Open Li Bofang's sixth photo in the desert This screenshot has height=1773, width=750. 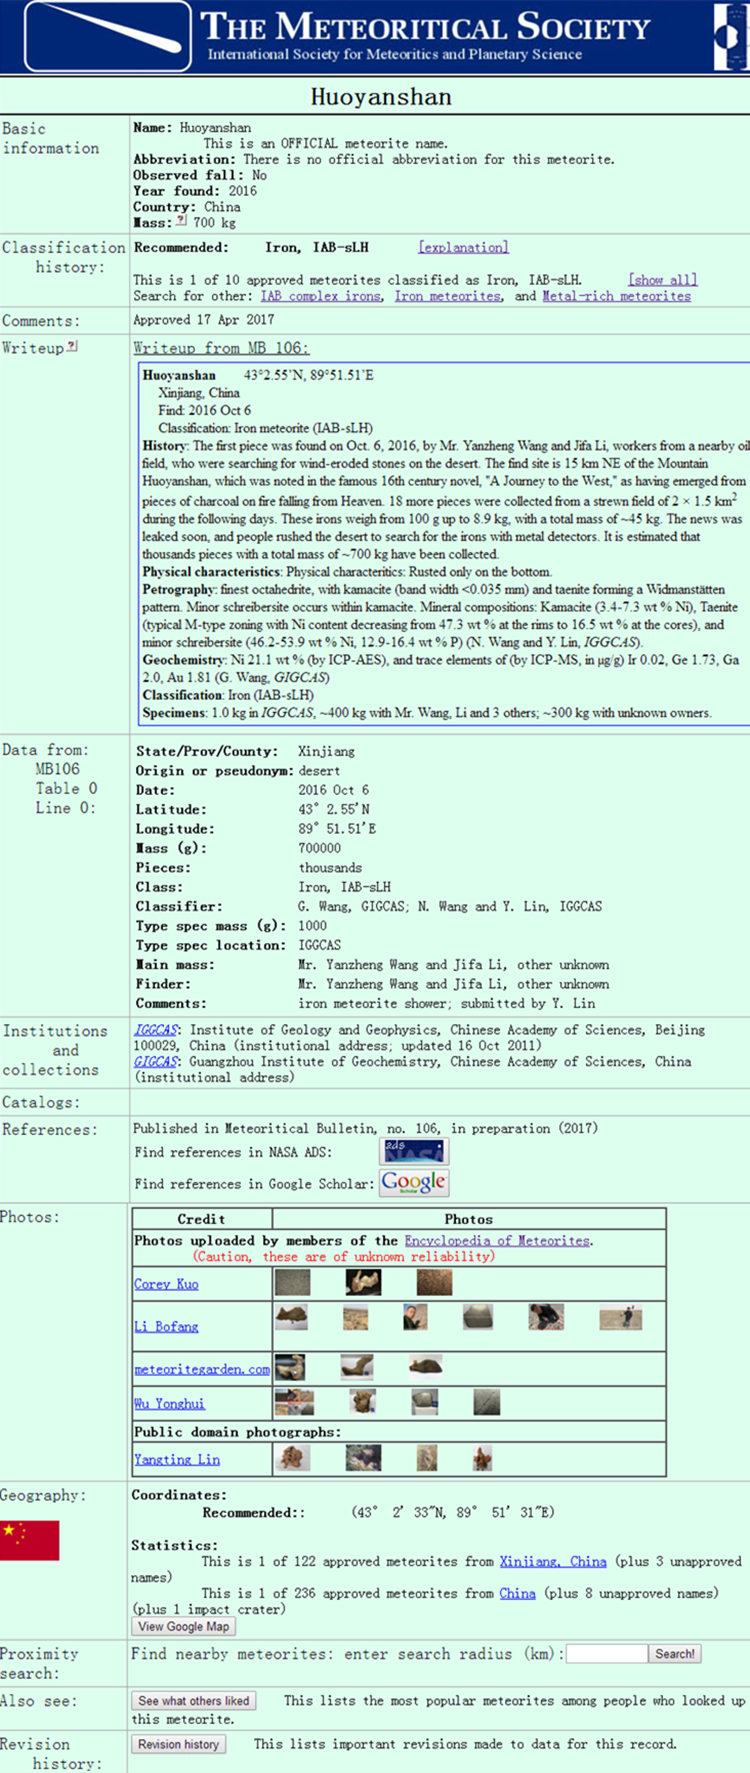tap(620, 1317)
